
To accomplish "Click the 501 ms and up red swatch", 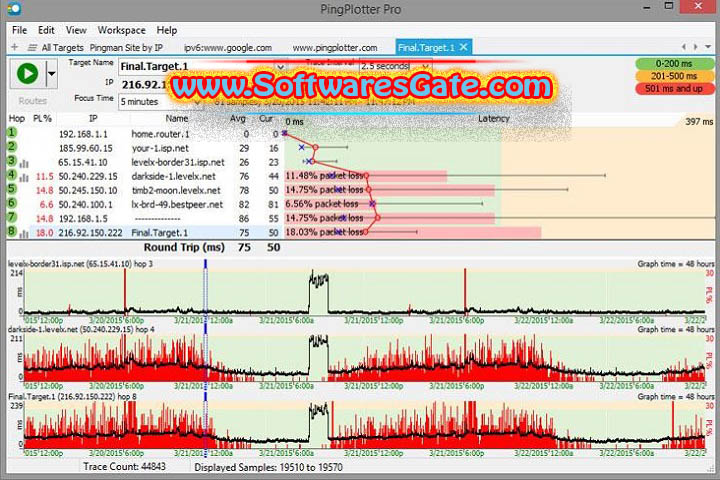I will pos(674,89).
